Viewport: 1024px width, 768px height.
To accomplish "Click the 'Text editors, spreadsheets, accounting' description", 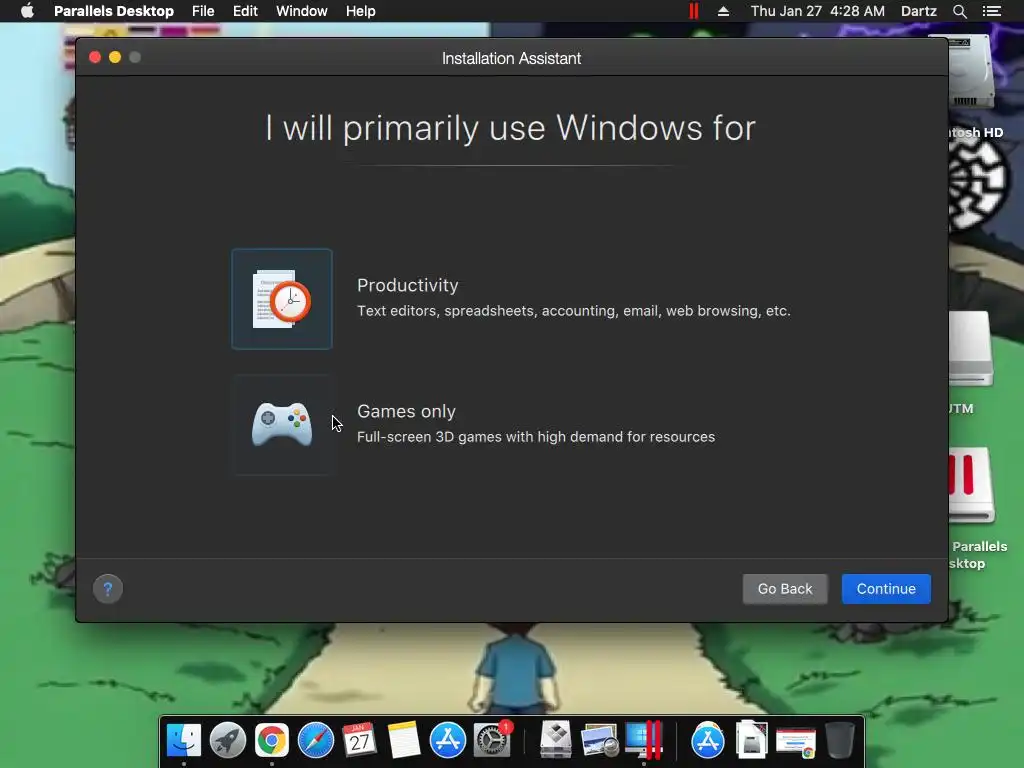I will [x=573, y=311].
